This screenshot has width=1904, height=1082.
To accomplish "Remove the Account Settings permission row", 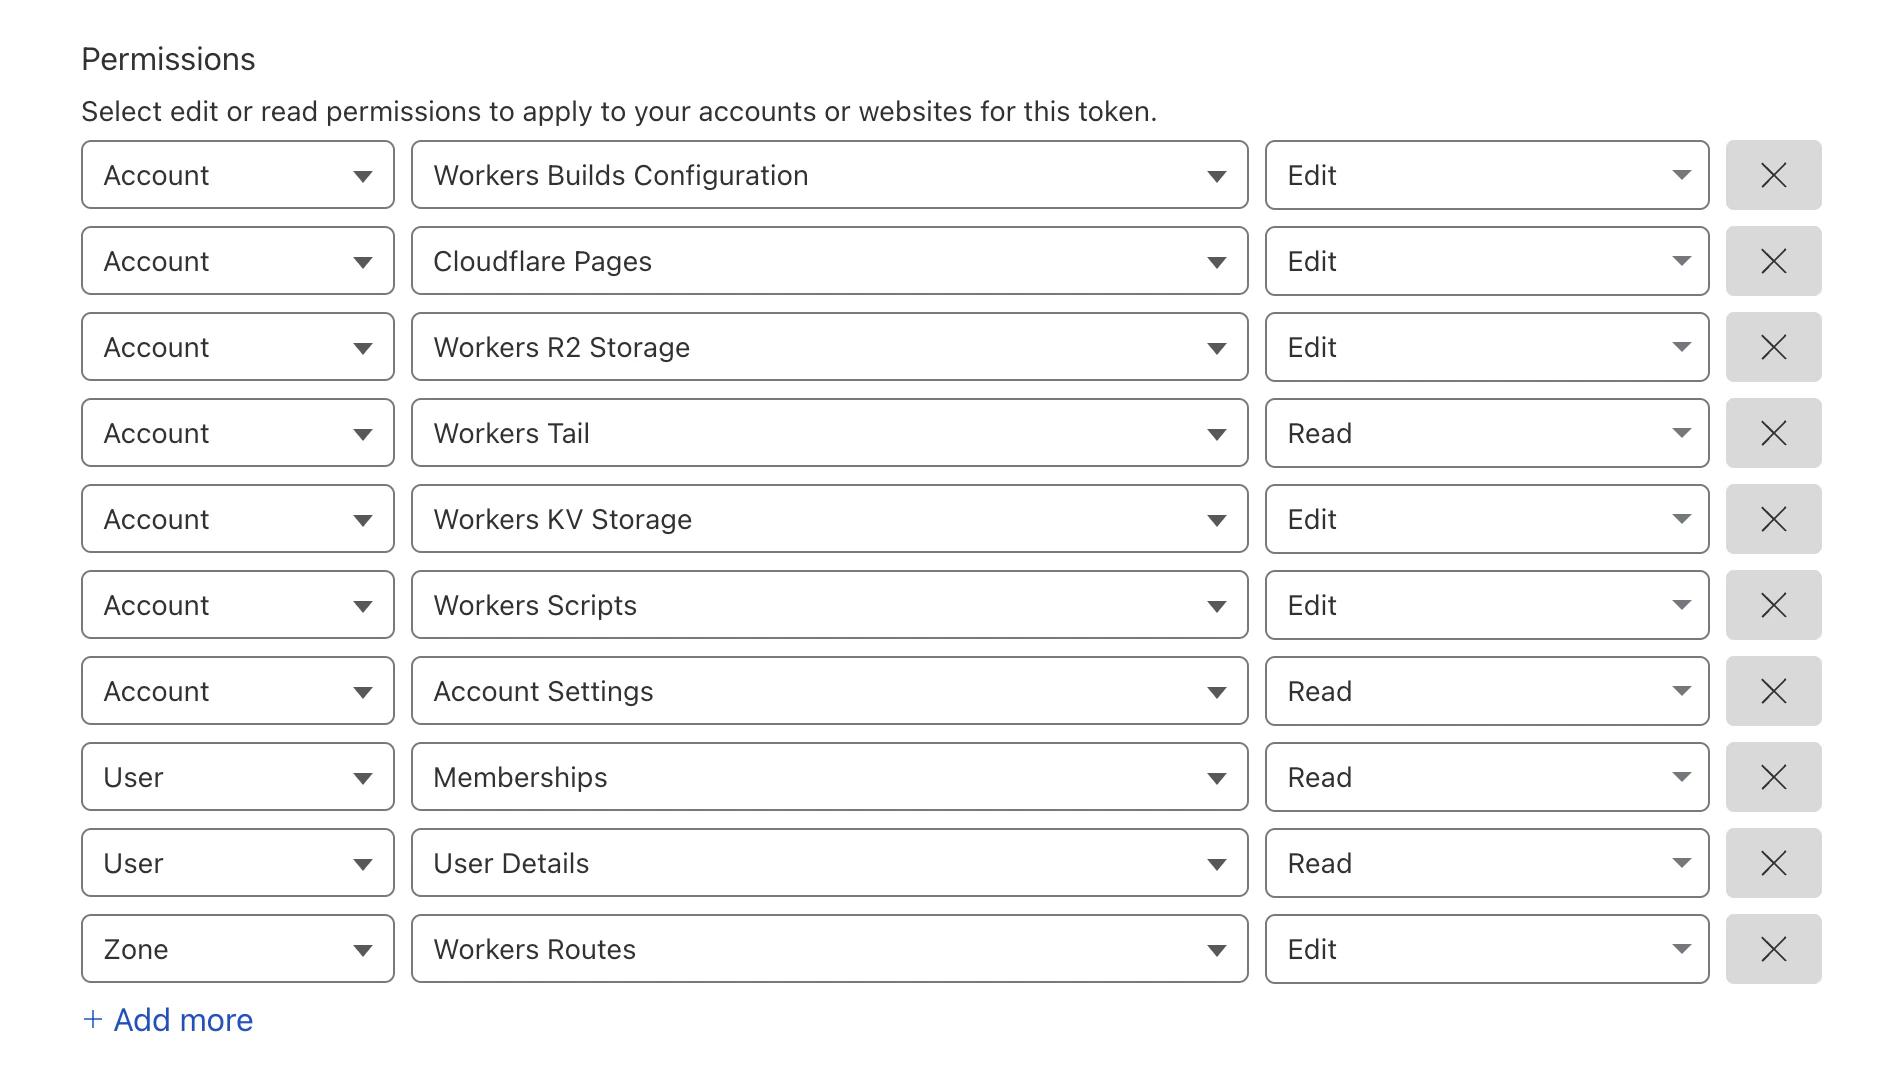I will coord(1773,691).
